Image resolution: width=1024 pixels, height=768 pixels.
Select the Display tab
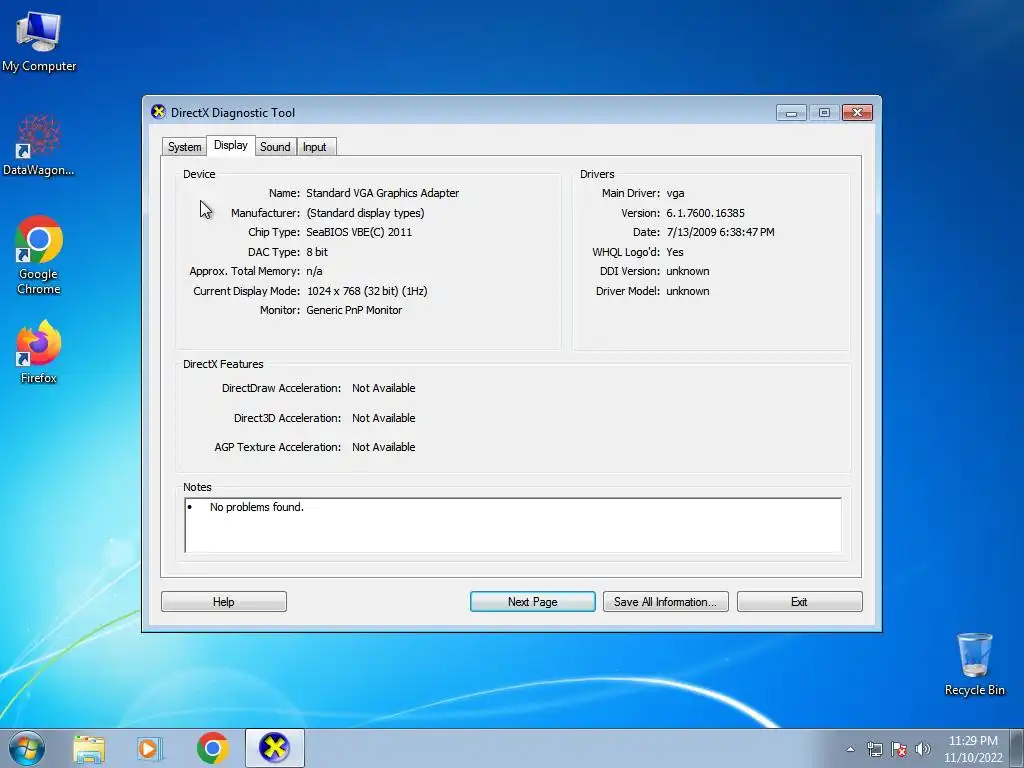click(x=231, y=145)
